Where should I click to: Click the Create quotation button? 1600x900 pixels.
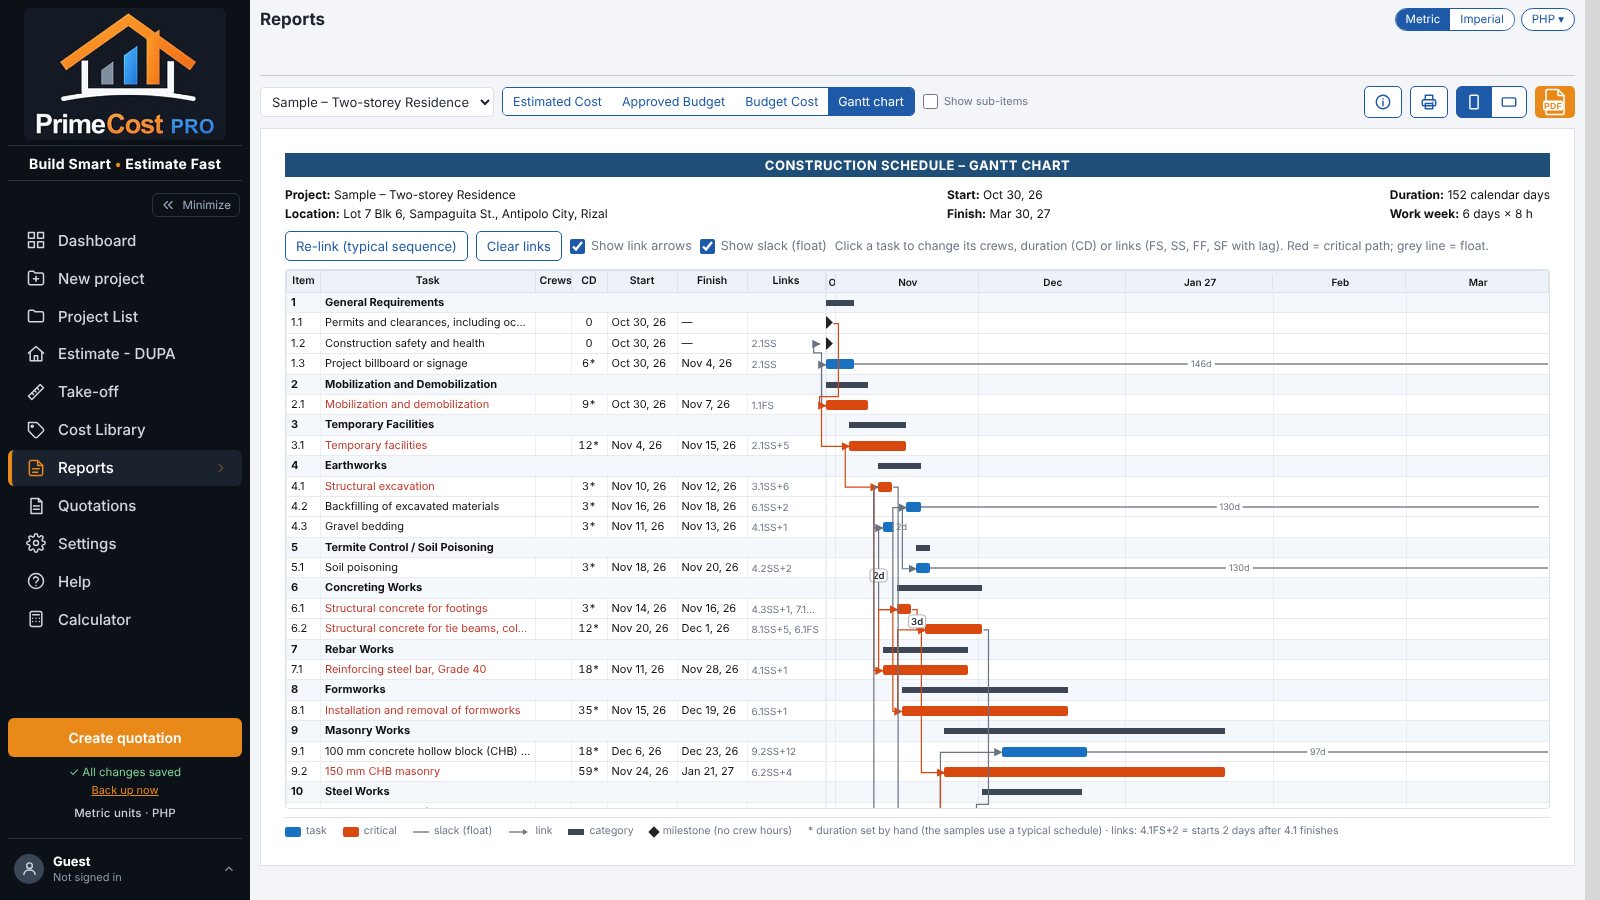125,738
